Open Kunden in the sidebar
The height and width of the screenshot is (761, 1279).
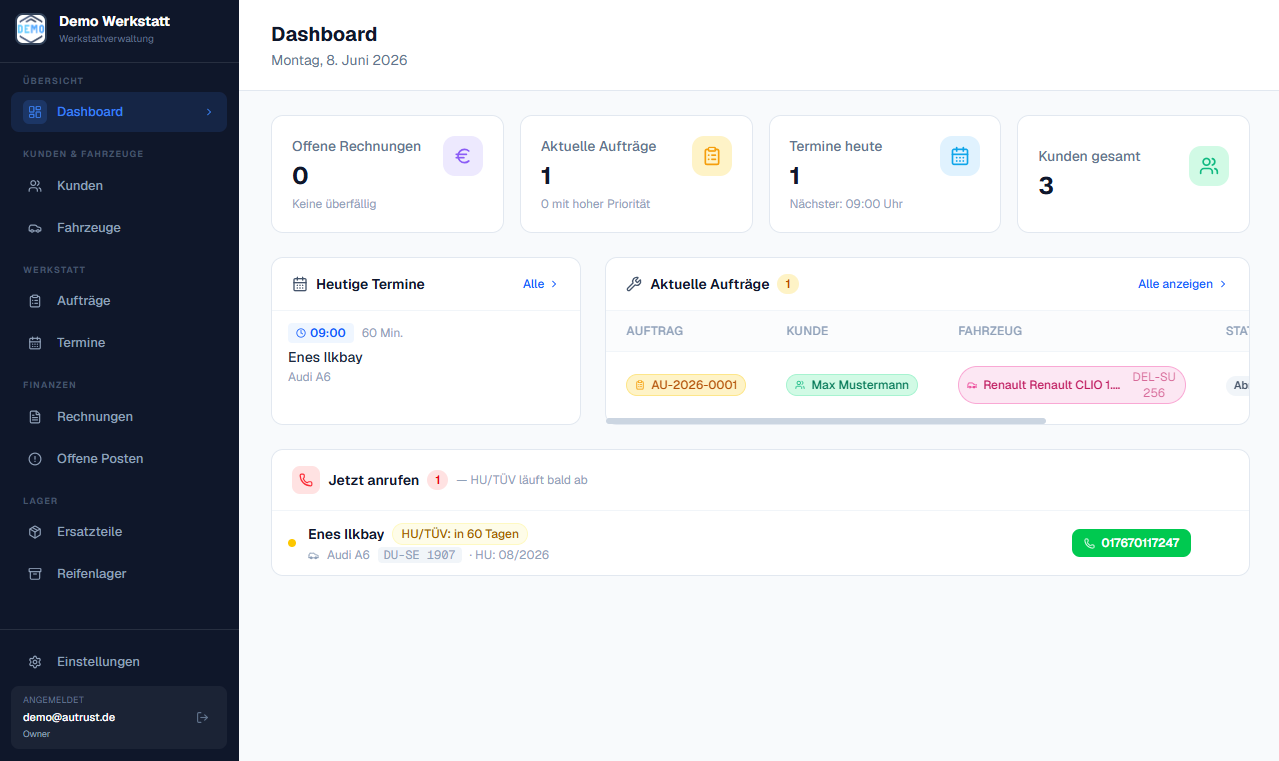(119, 186)
